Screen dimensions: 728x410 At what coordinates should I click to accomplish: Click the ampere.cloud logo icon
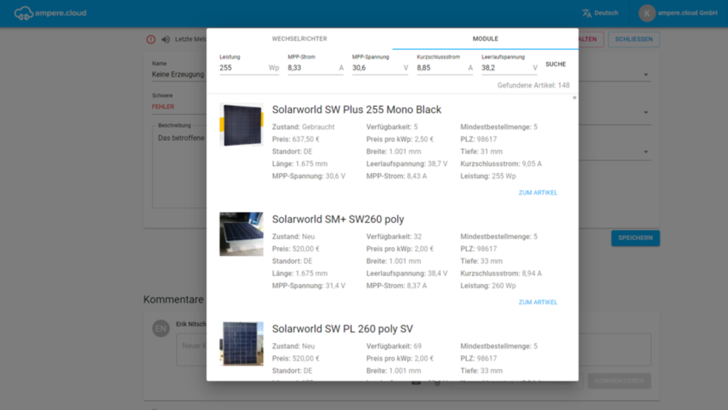pos(23,13)
